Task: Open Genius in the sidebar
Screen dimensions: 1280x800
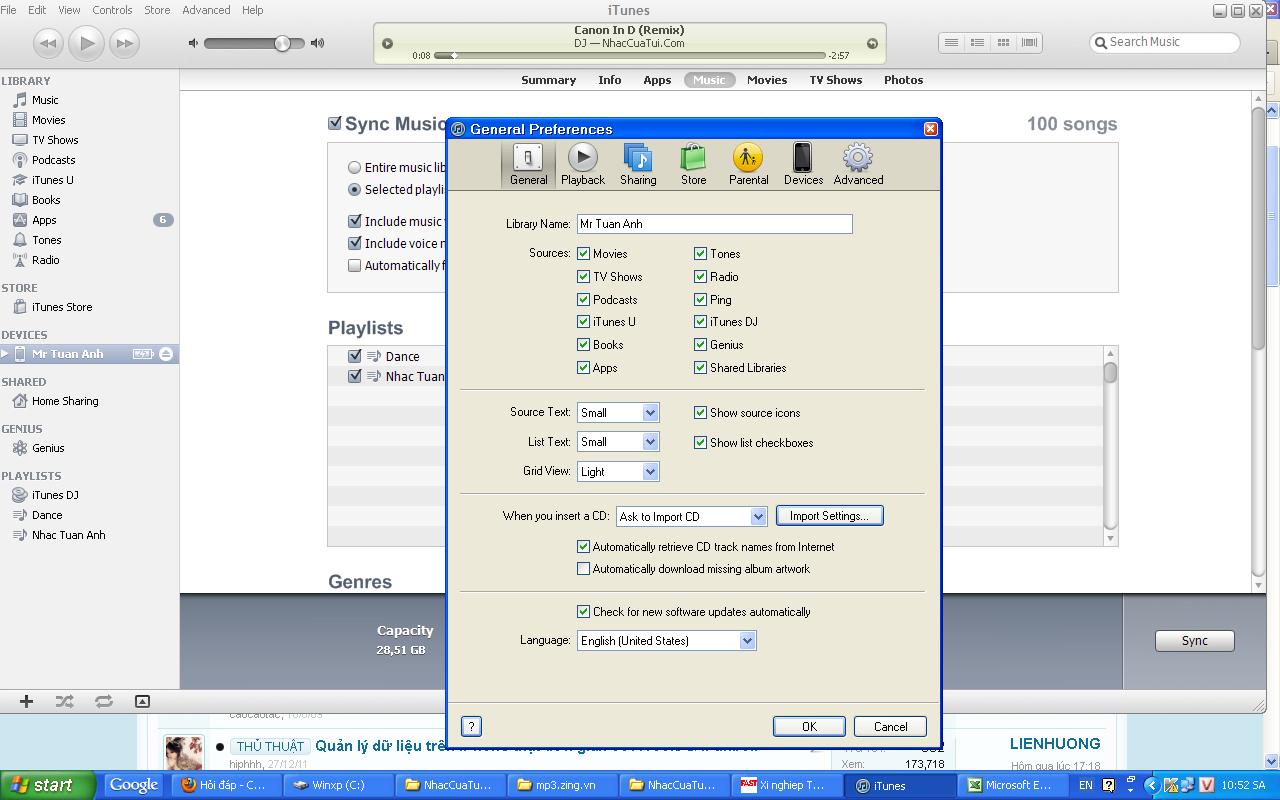Action: 48,448
